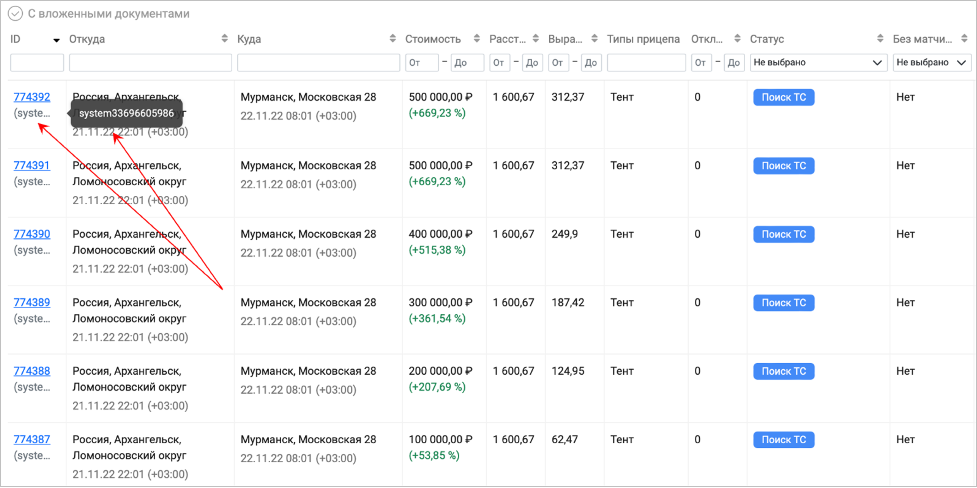Viewport: 977px width, 488px height.
Task: Focus Стоимость 'От' filter field
Action: (x=422, y=63)
